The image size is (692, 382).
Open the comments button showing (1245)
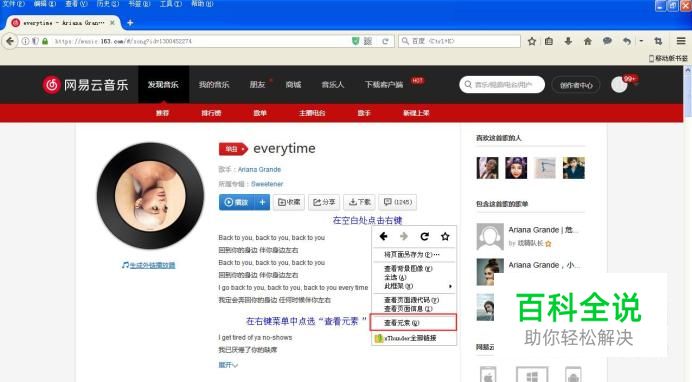point(398,202)
